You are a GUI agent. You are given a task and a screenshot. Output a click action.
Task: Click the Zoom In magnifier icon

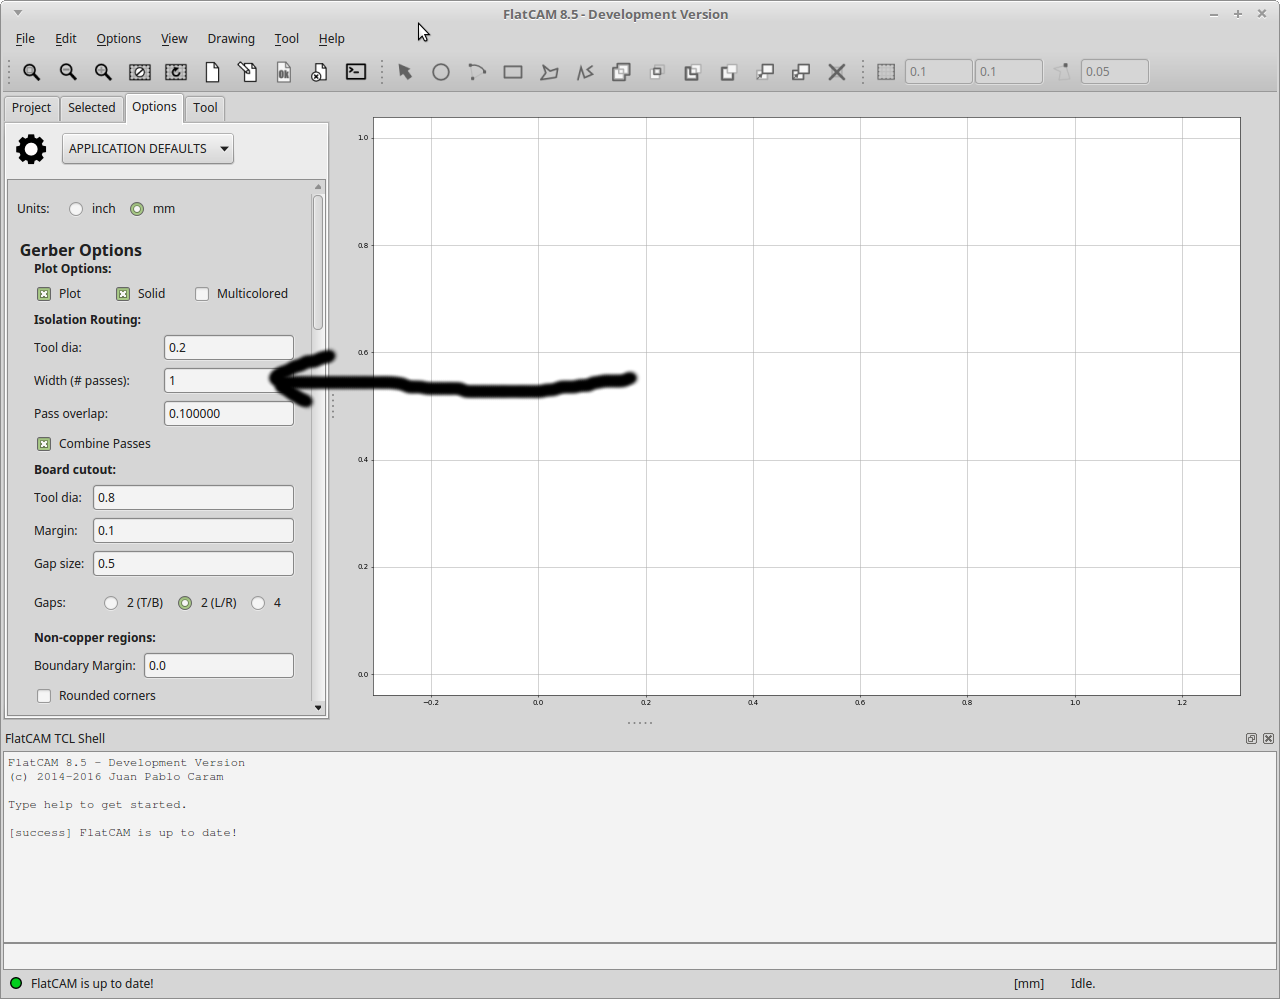103,72
